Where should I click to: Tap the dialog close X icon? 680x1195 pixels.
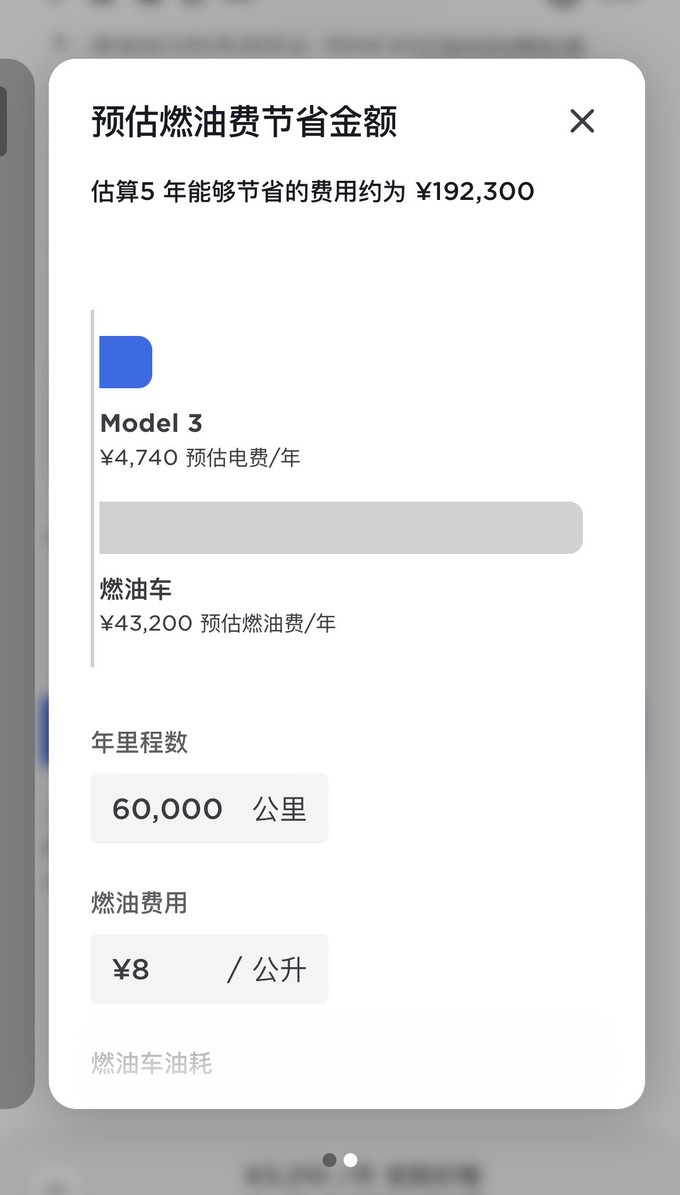[582, 121]
